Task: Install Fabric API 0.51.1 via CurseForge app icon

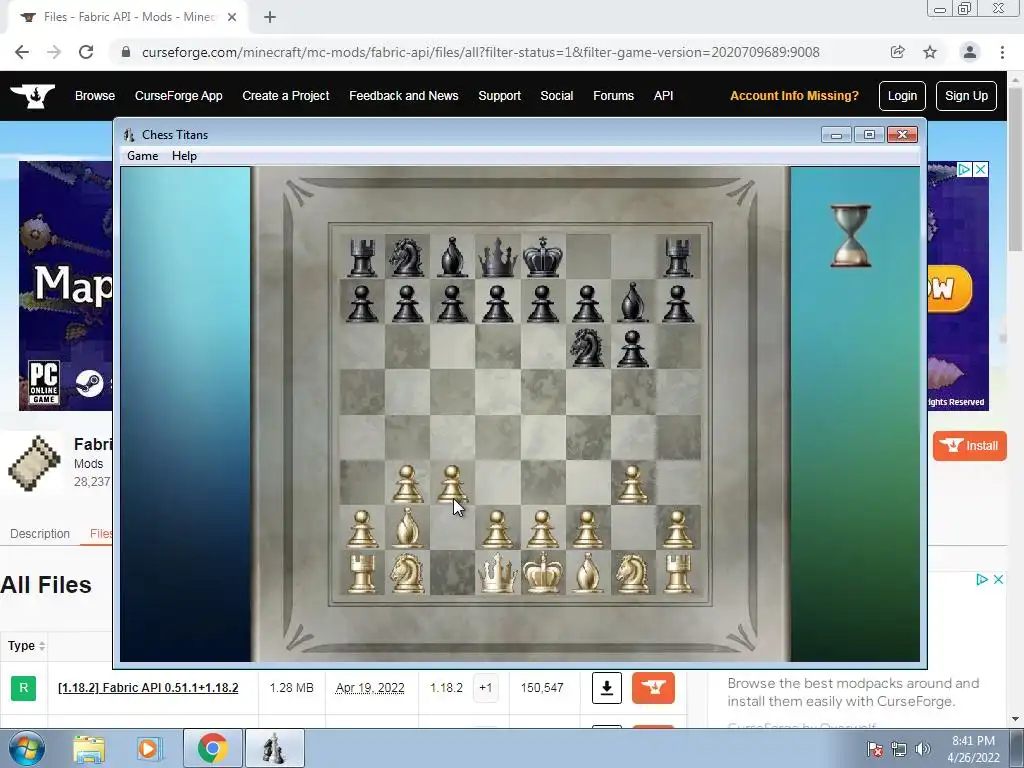Action: pyautogui.click(x=653, y=688)
